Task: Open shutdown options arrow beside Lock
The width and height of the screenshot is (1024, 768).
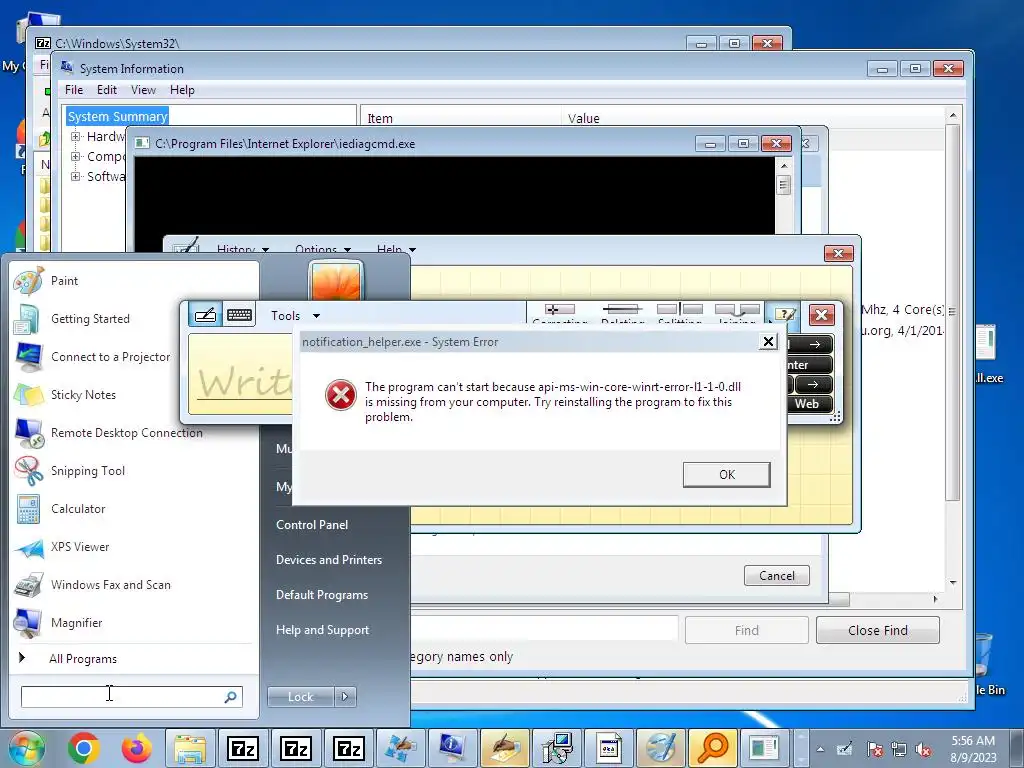Action: 345,697
